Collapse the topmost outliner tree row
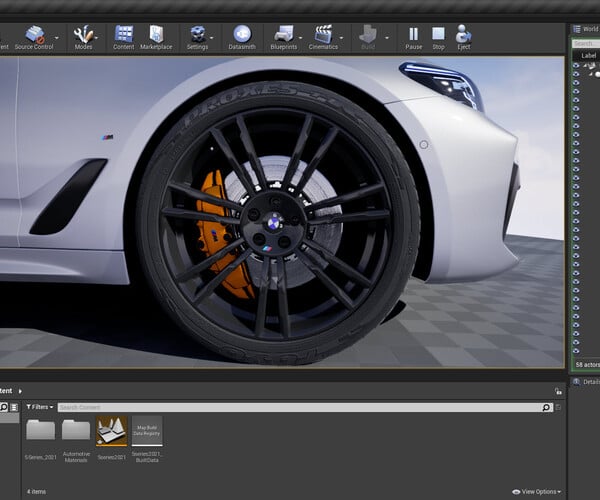This screenshot has height=500, width=600. pyautogui.click(x=585, y=65)
